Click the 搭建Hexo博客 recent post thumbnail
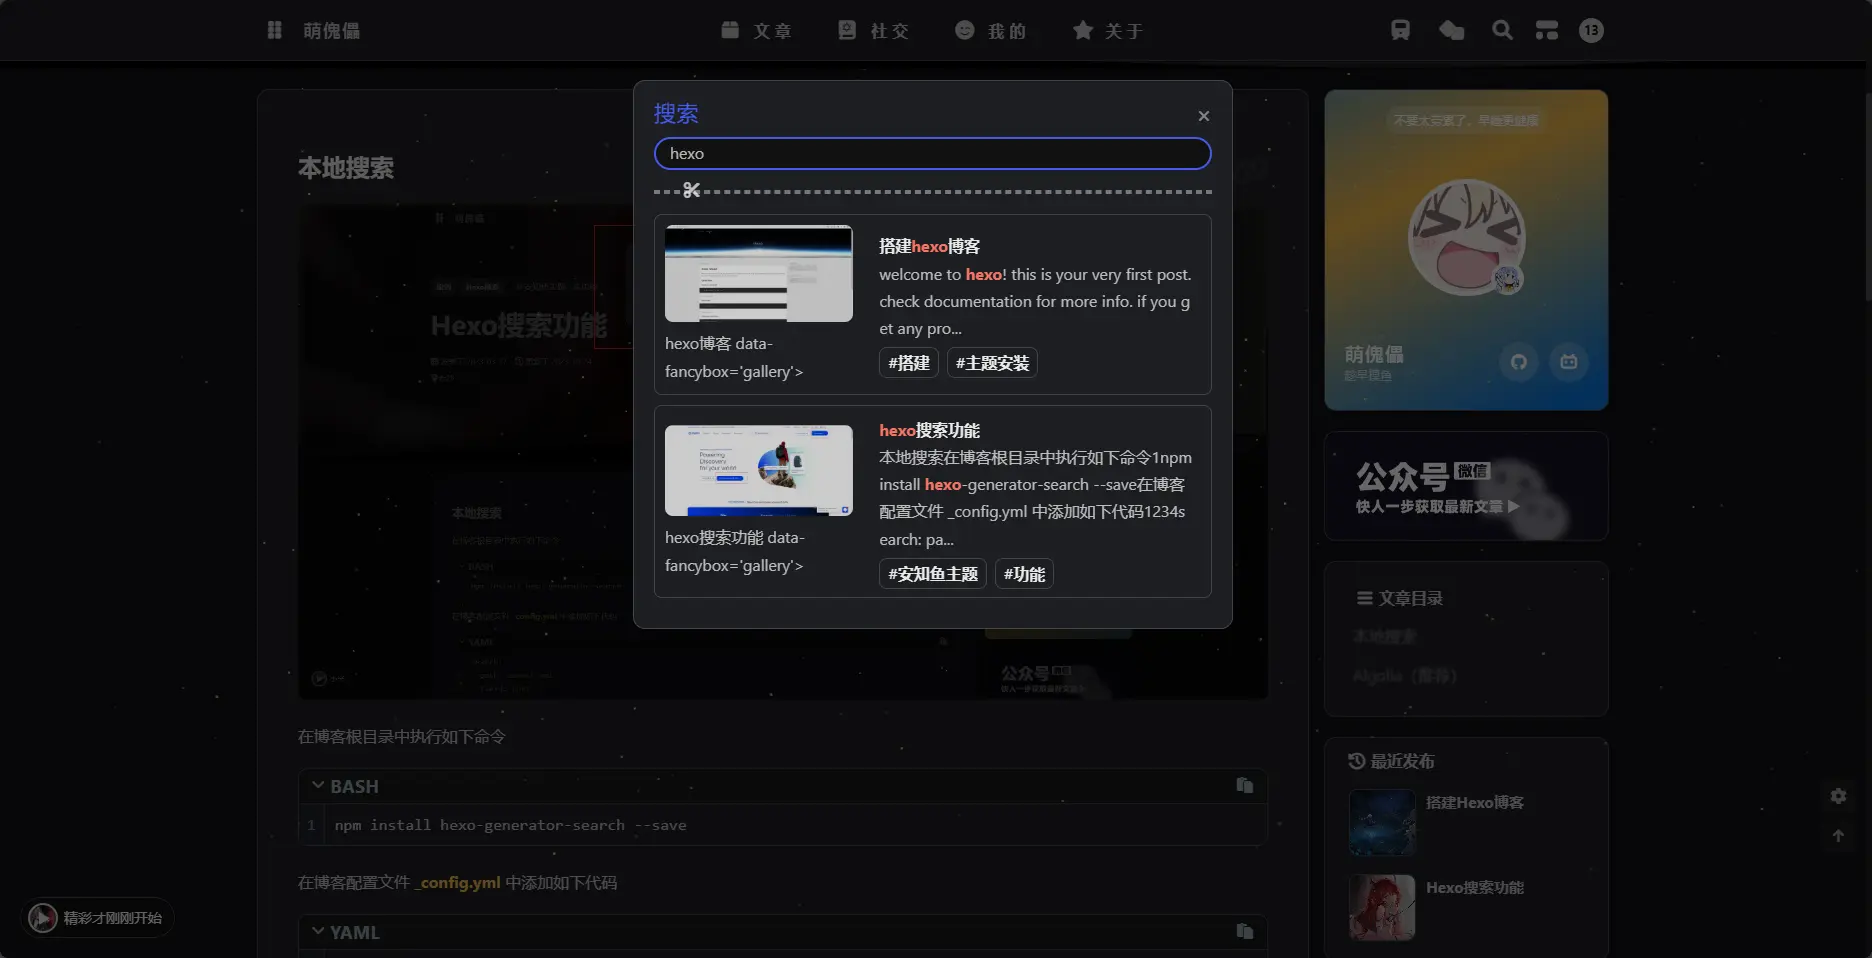The width and height of the screenshot is (1872, 958). point(1382,822)
